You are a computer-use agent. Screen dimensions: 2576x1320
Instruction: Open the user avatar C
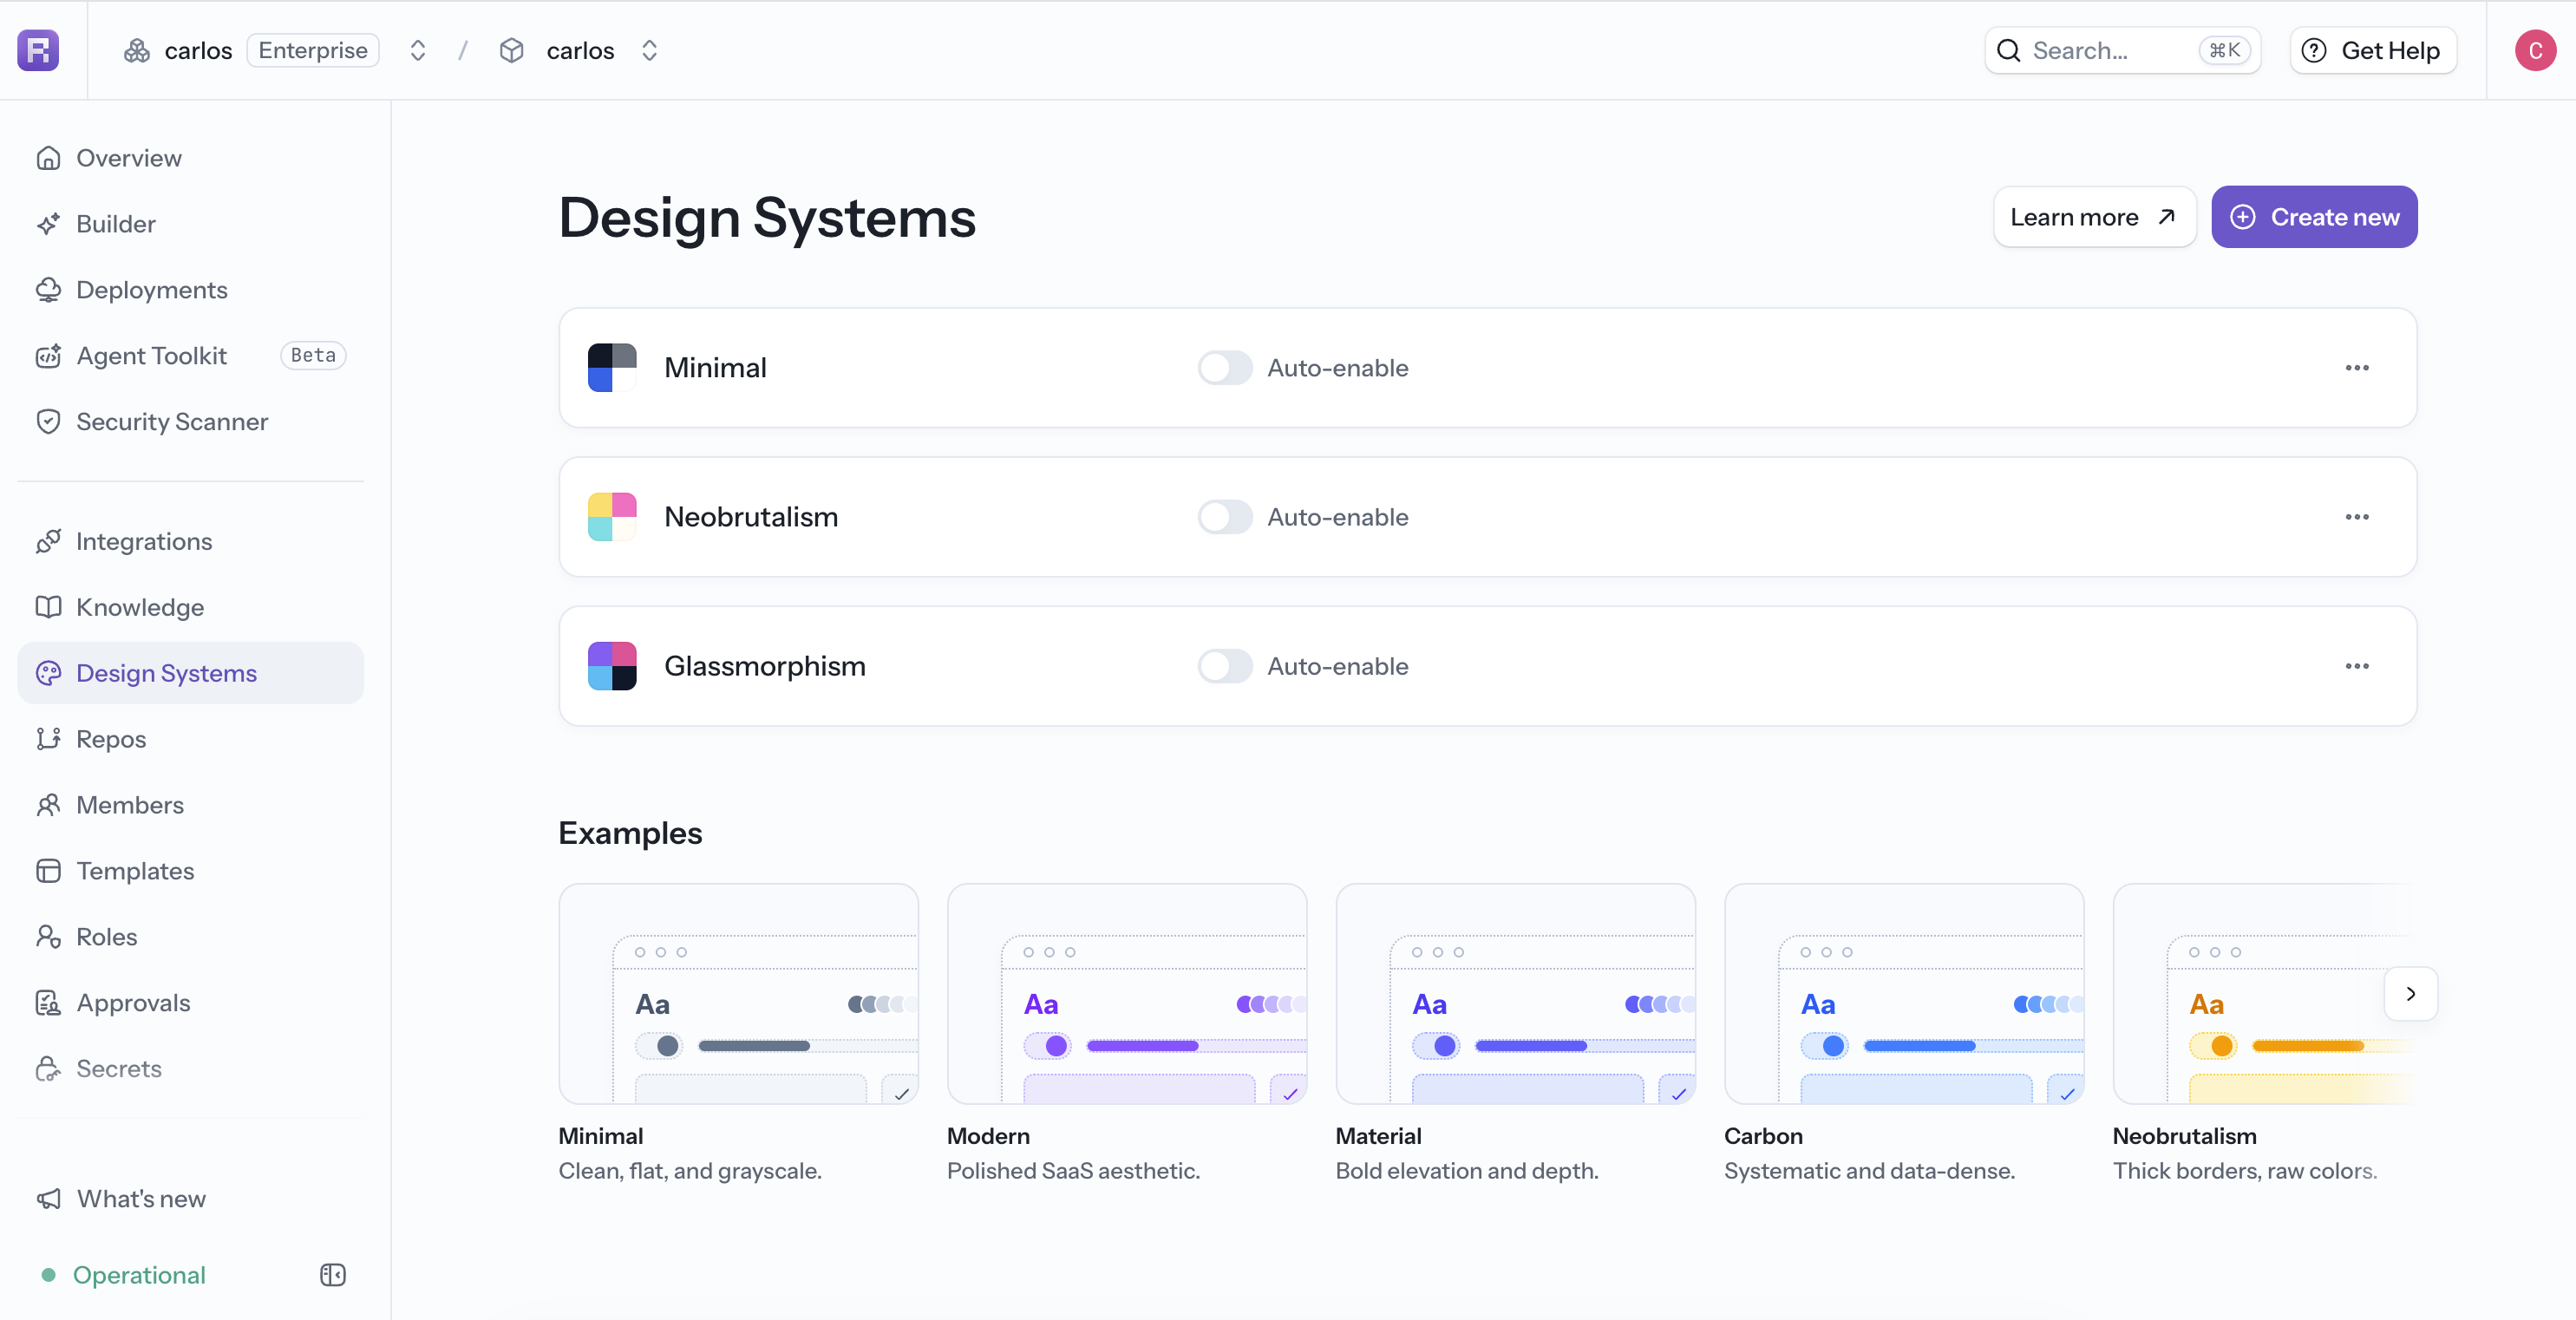pos(2535,50)
